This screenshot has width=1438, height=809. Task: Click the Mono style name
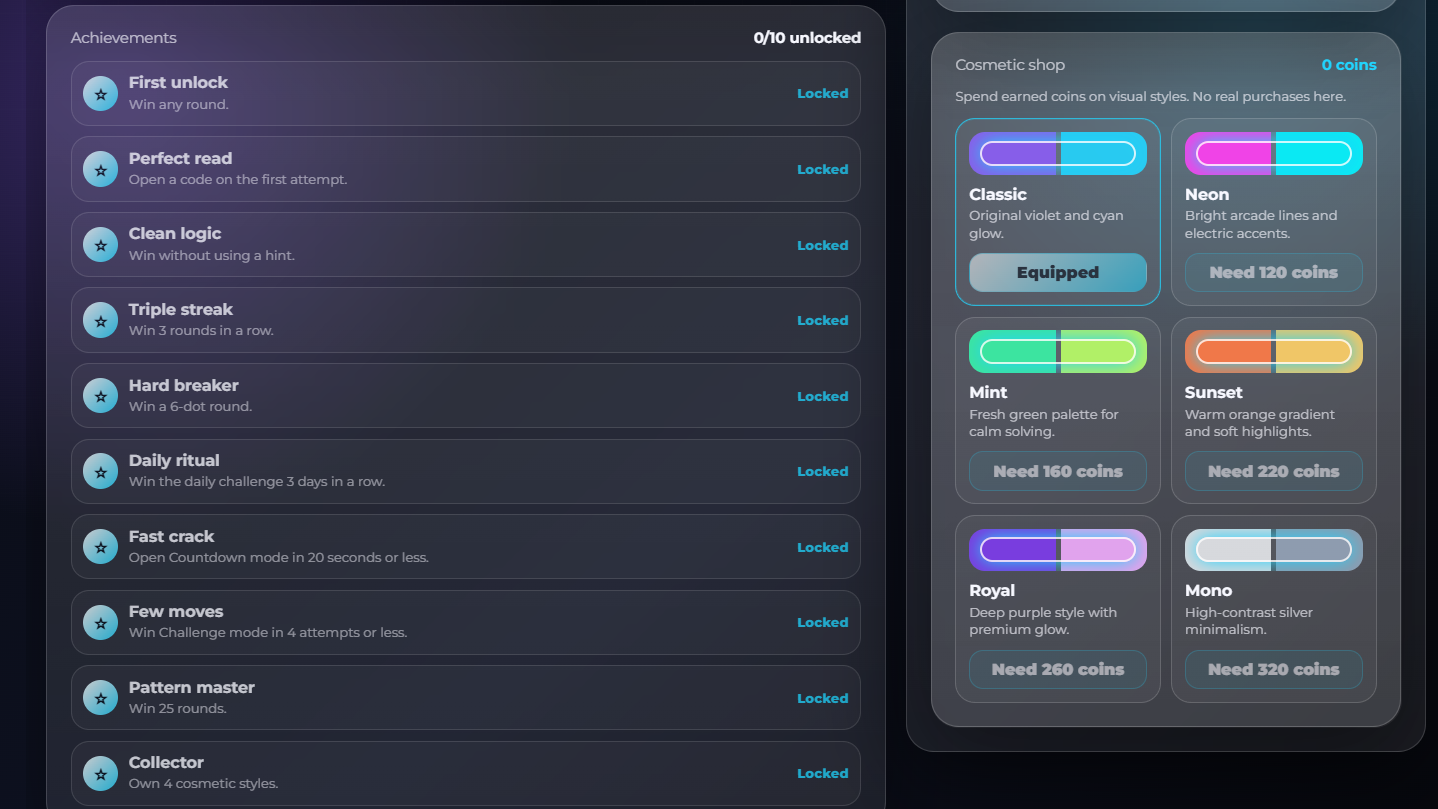point(1208,591)
